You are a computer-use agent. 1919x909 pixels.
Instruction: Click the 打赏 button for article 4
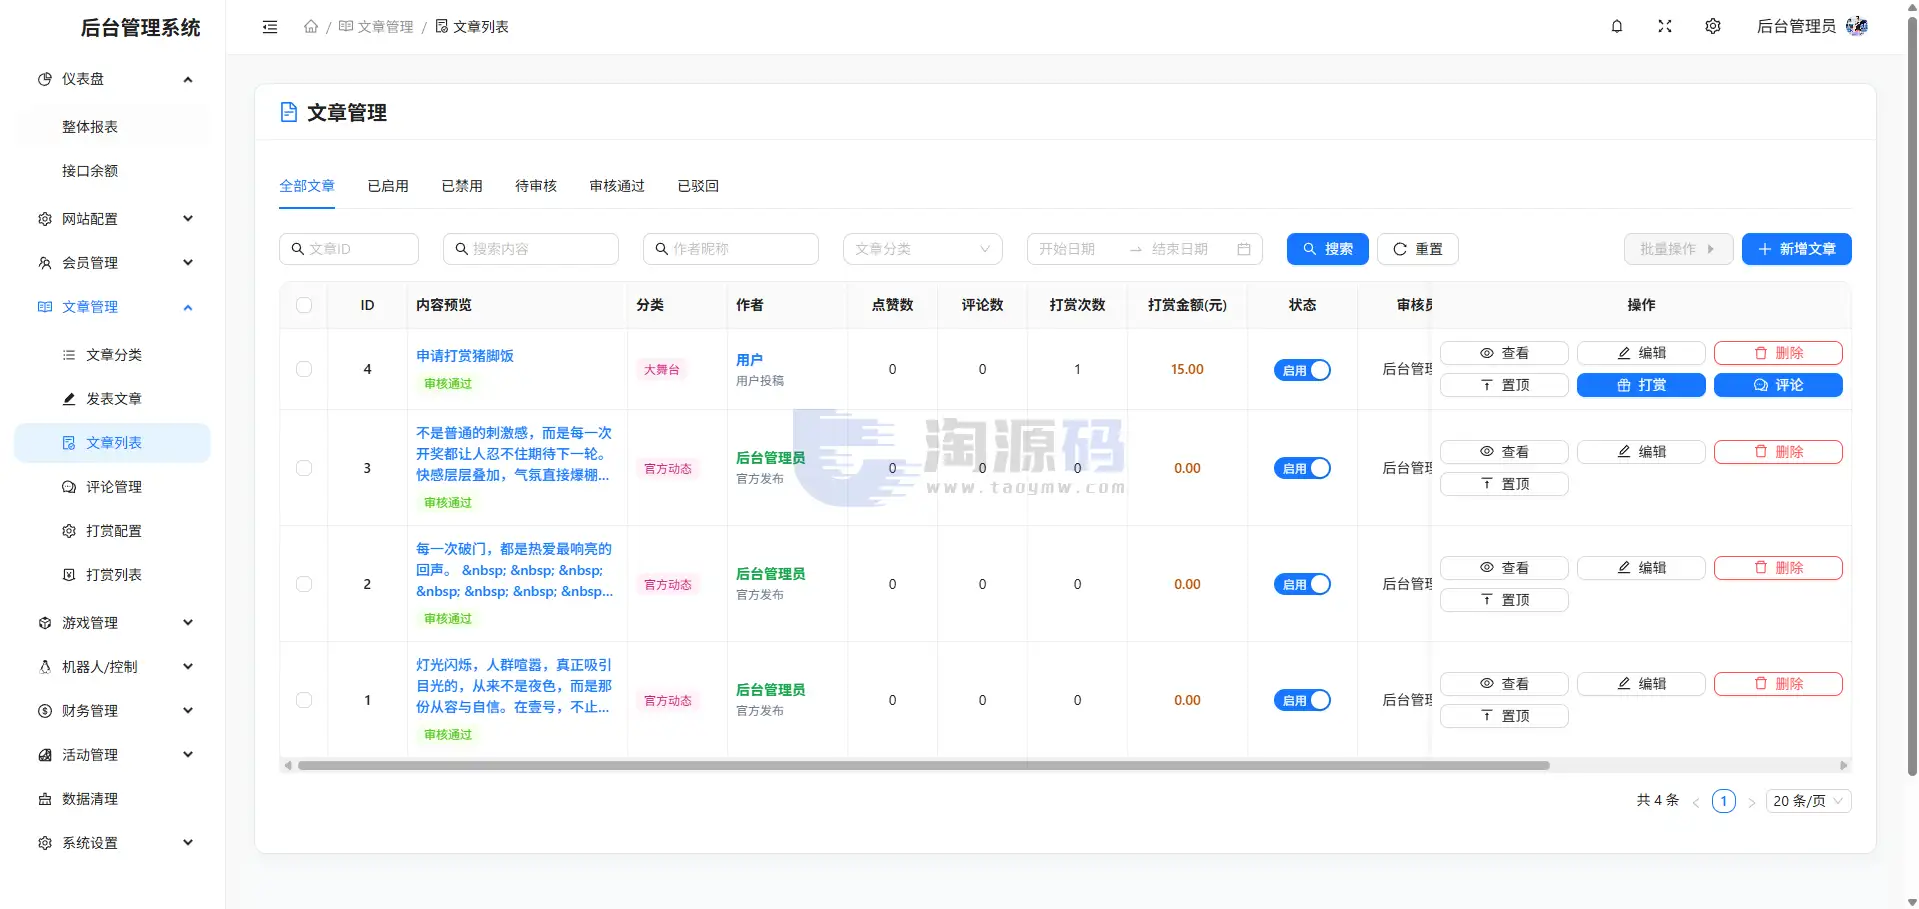point(1641,385)
